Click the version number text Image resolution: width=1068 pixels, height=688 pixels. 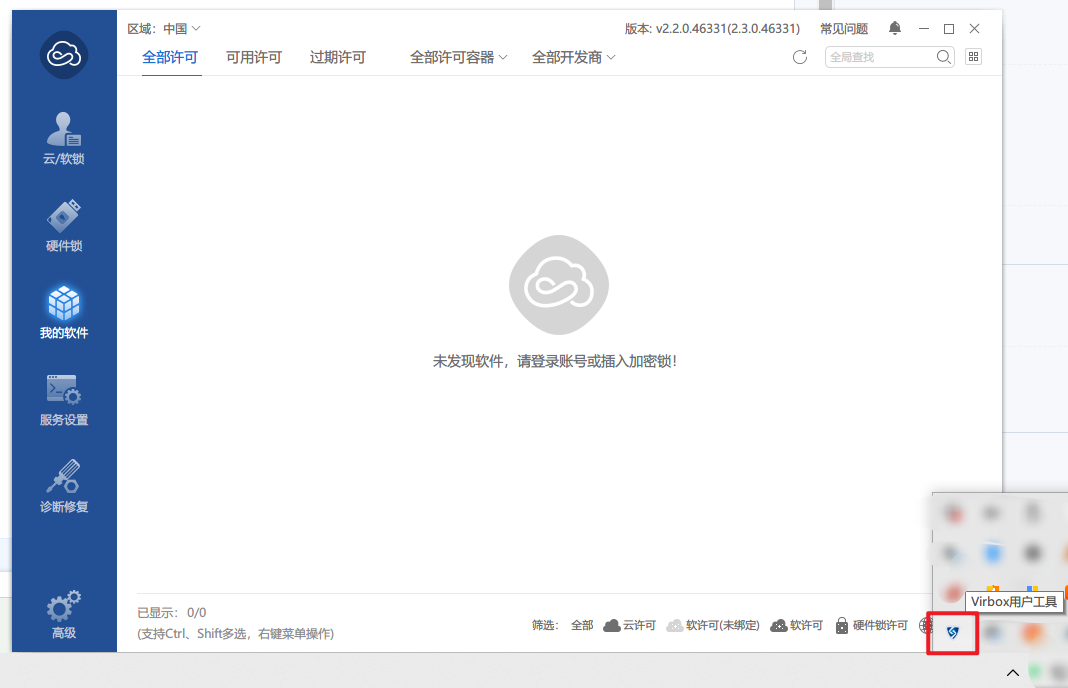712,29
